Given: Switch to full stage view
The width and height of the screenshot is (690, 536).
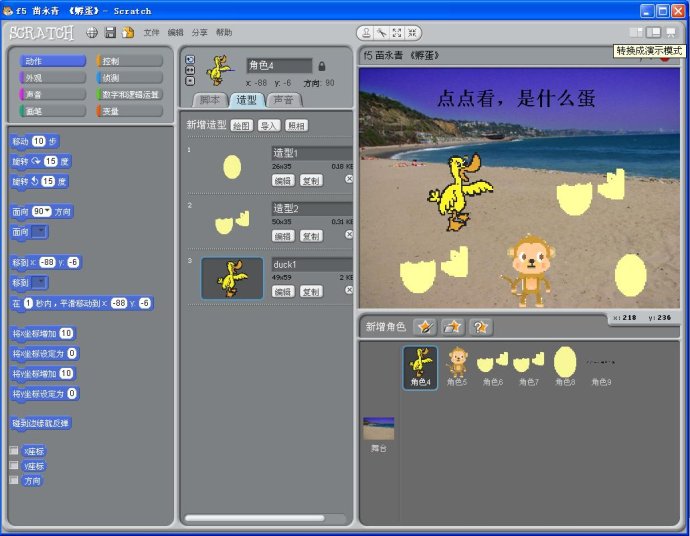Looking at the screenshot, I should click(653, 32).
